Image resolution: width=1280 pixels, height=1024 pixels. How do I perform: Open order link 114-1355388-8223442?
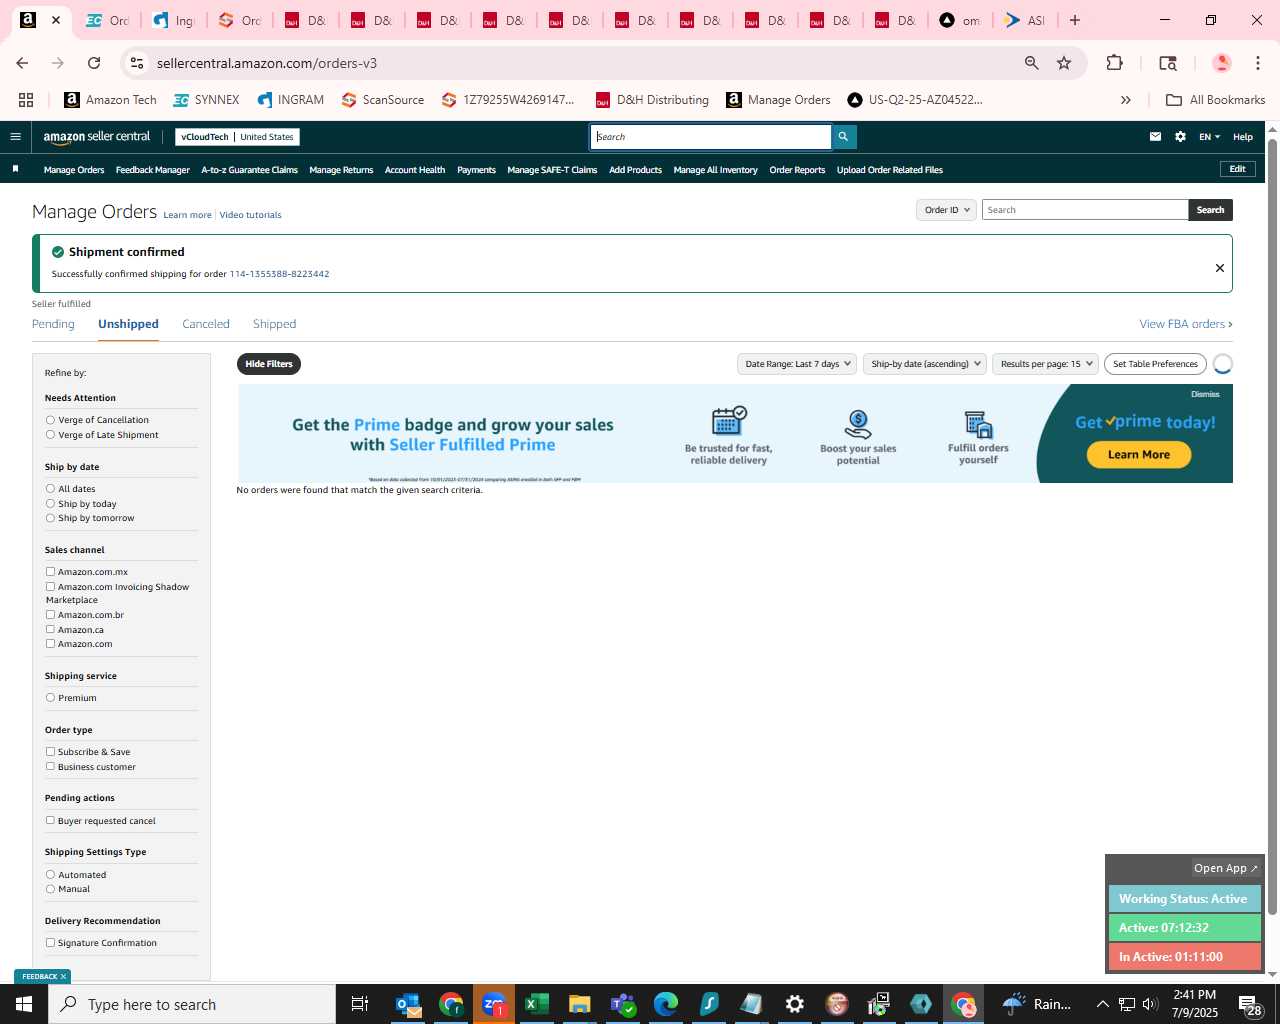click(279, 274)
